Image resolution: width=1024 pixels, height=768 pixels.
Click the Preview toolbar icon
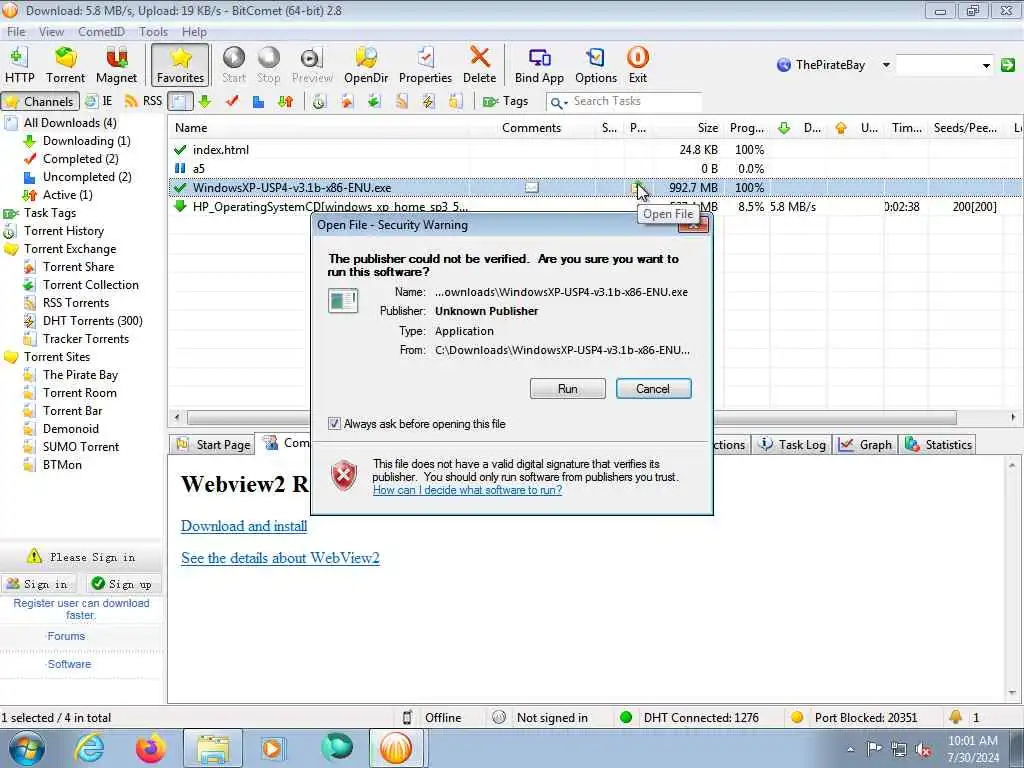point(312,65)
